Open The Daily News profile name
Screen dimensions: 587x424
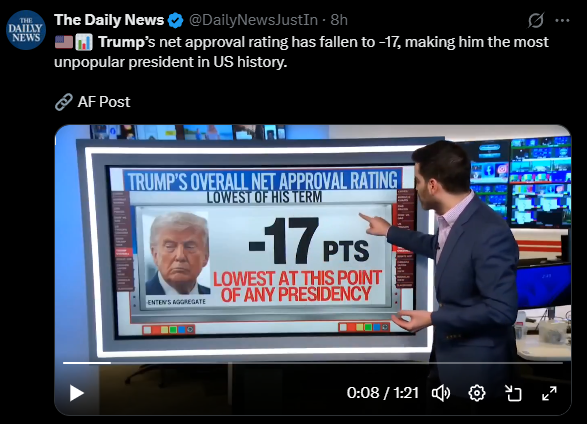tap(109, 20)
